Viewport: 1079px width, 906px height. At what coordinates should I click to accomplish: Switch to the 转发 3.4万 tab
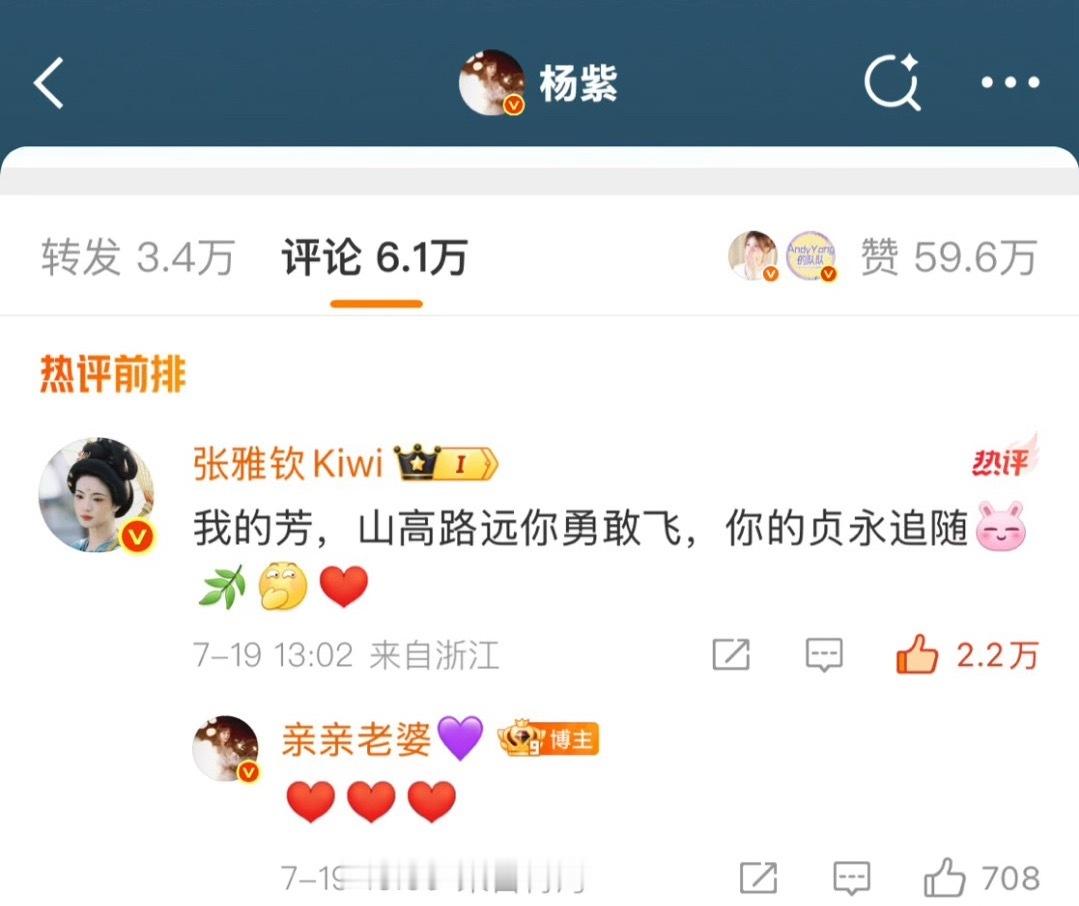point(138,258)
